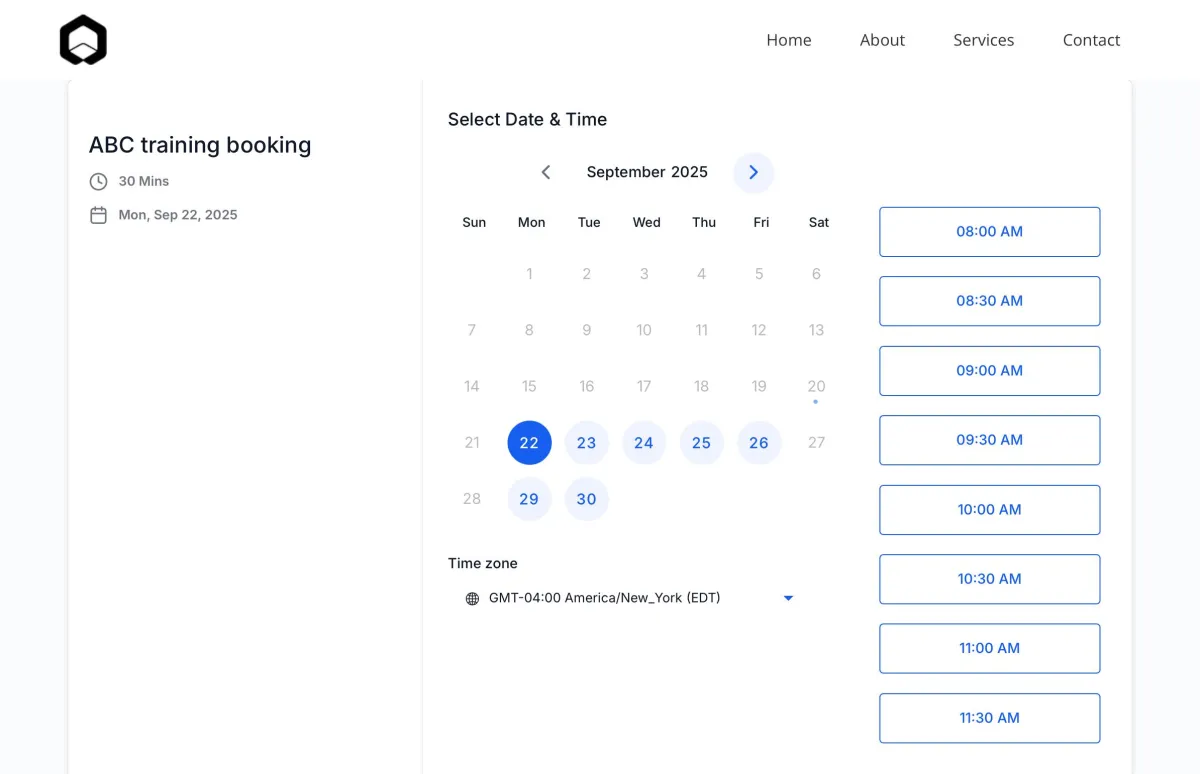Go to the Contact page

(1091, 40)
